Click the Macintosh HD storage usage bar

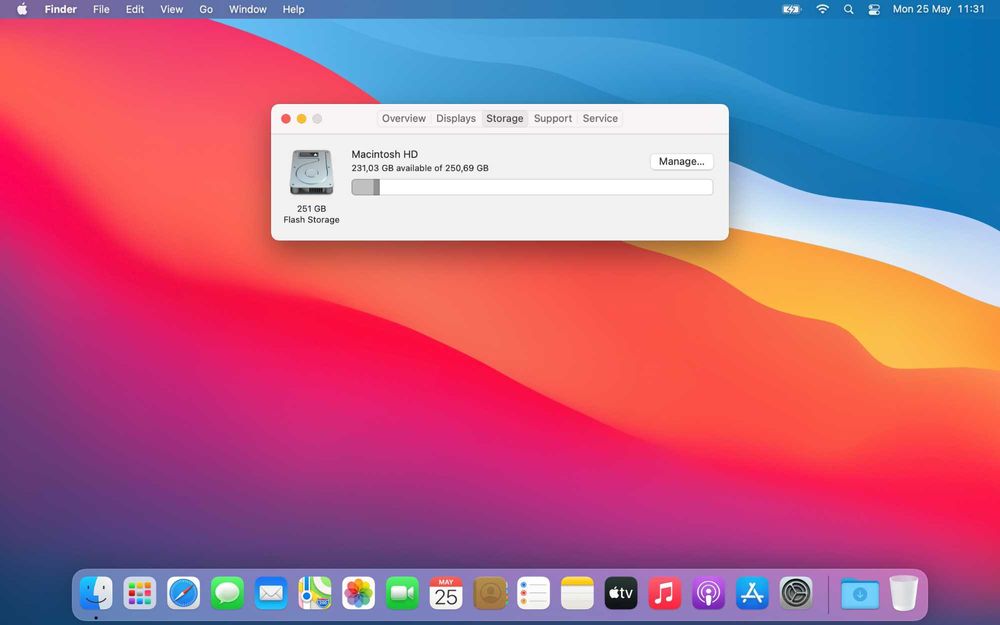coord(532,187)
